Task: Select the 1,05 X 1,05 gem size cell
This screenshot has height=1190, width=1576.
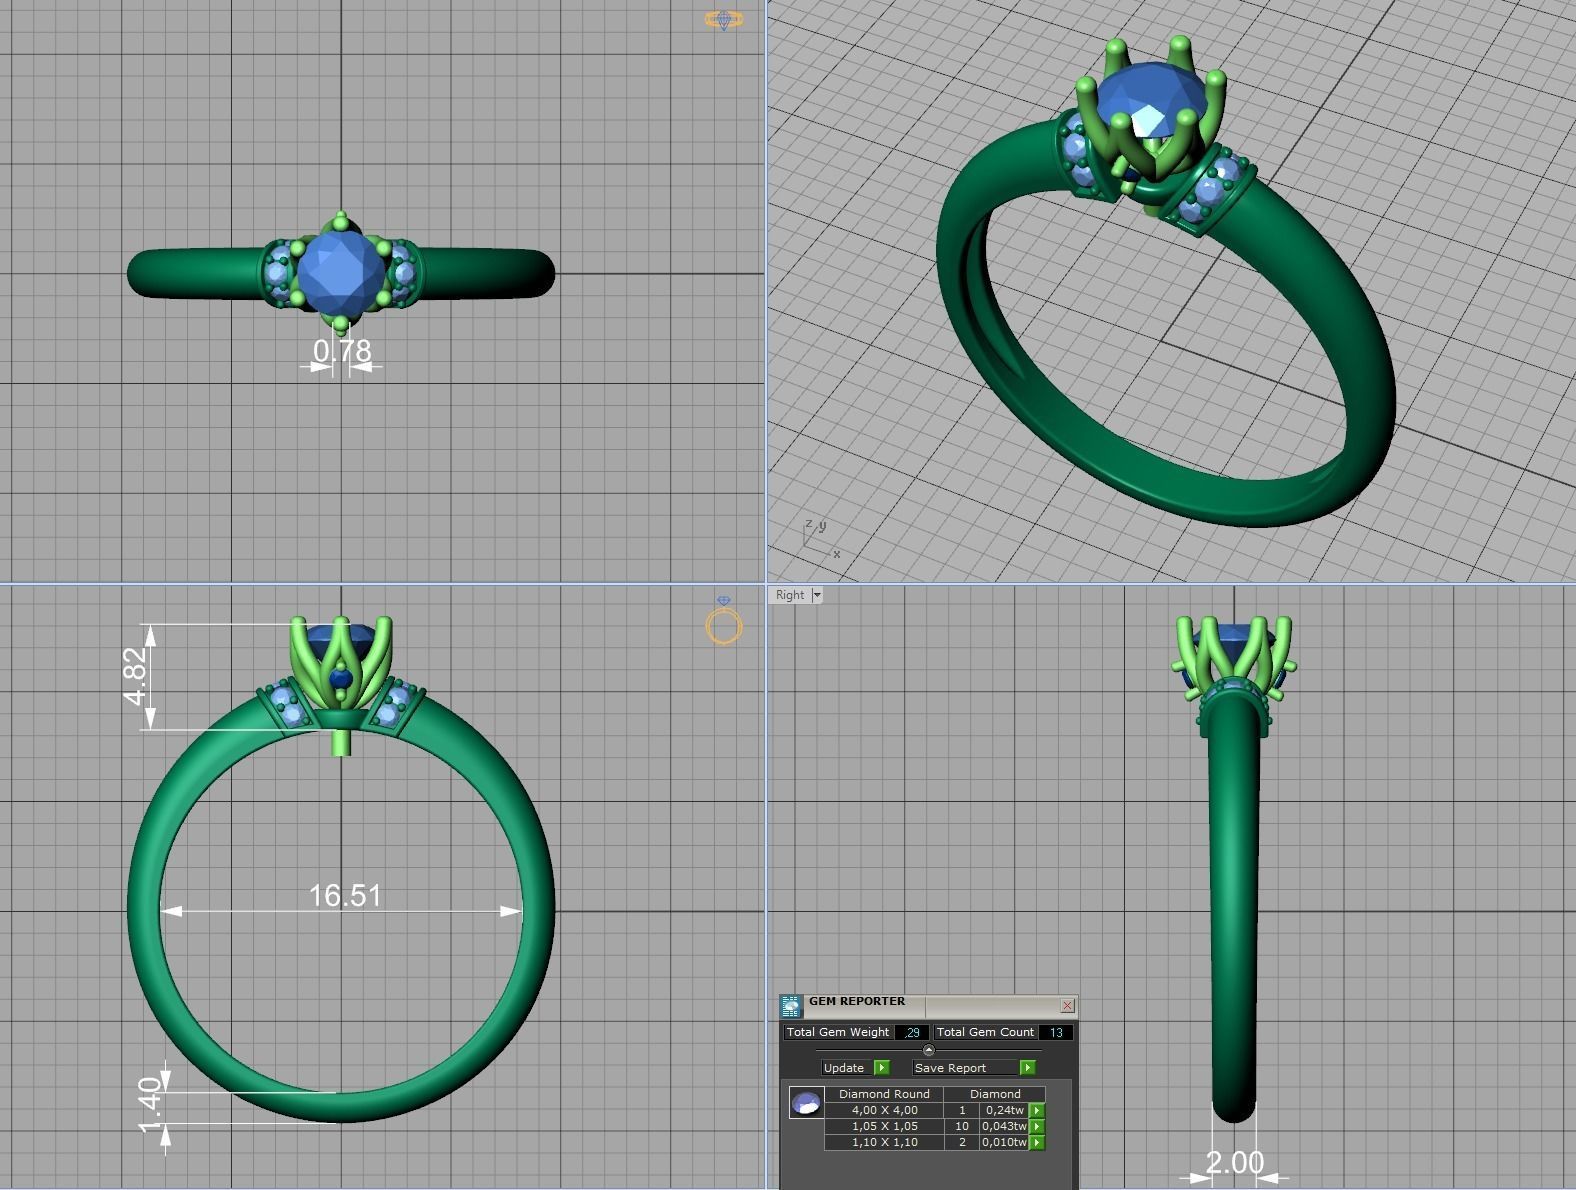Action: coord(884,1126)
